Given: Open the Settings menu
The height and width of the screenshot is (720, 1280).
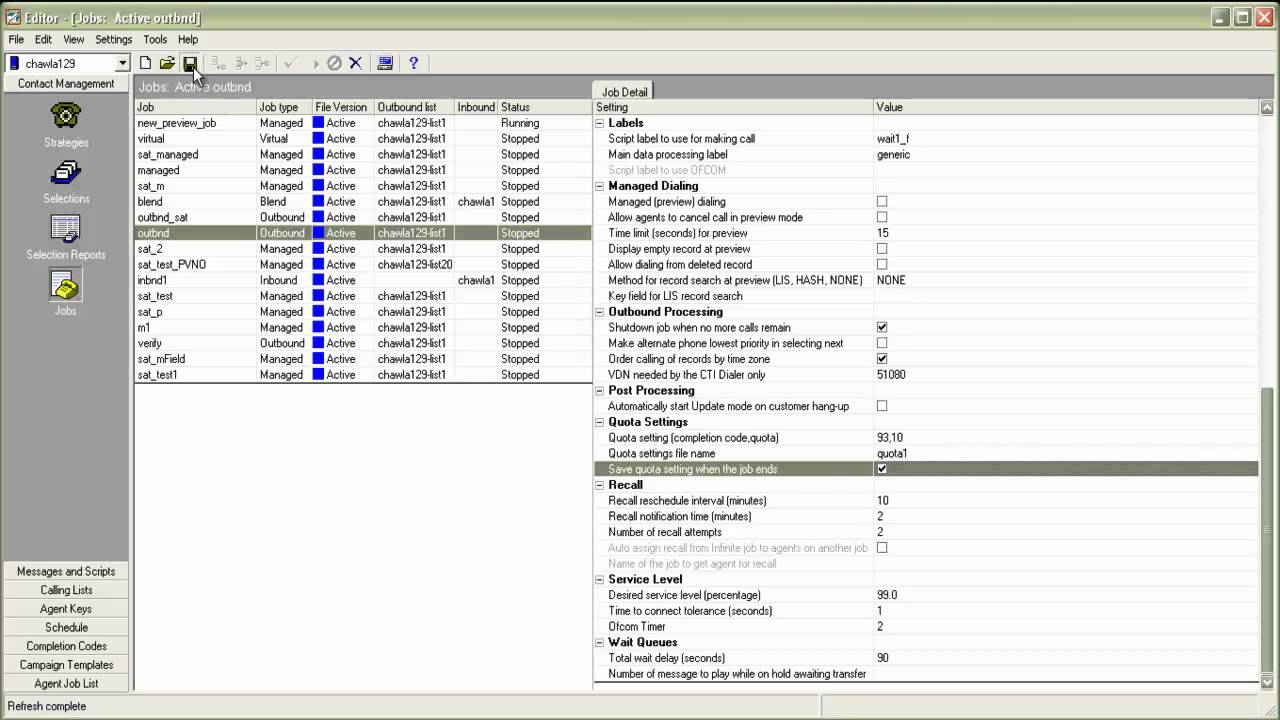Looking at the screenshot, I should tap(113, 40).
